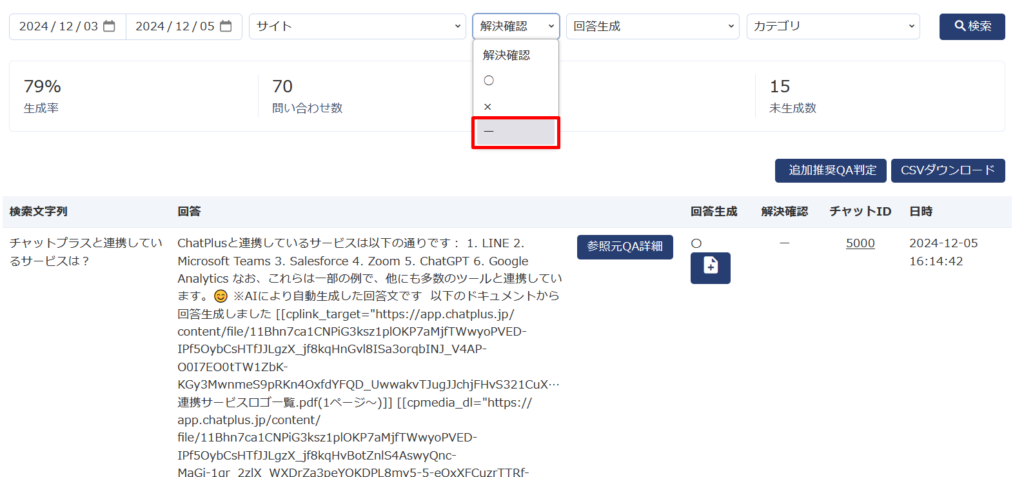Viewport: 1024px width, 477px height.
Task: Click the 検索文字列 column header
Action: coord(38,212)
